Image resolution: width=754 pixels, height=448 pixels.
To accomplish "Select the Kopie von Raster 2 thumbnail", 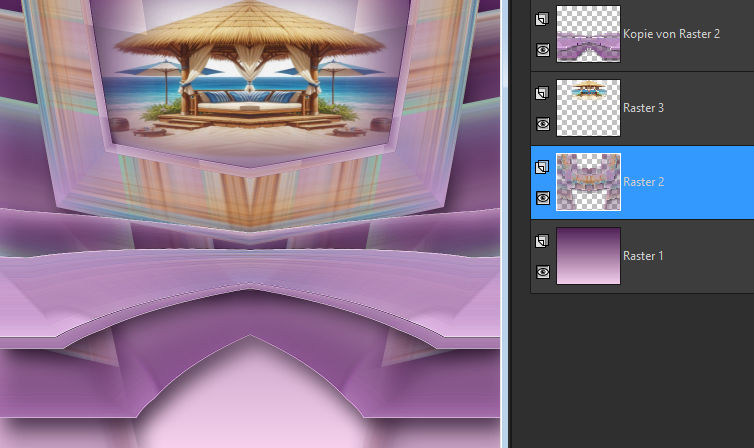I will [588, 34].
